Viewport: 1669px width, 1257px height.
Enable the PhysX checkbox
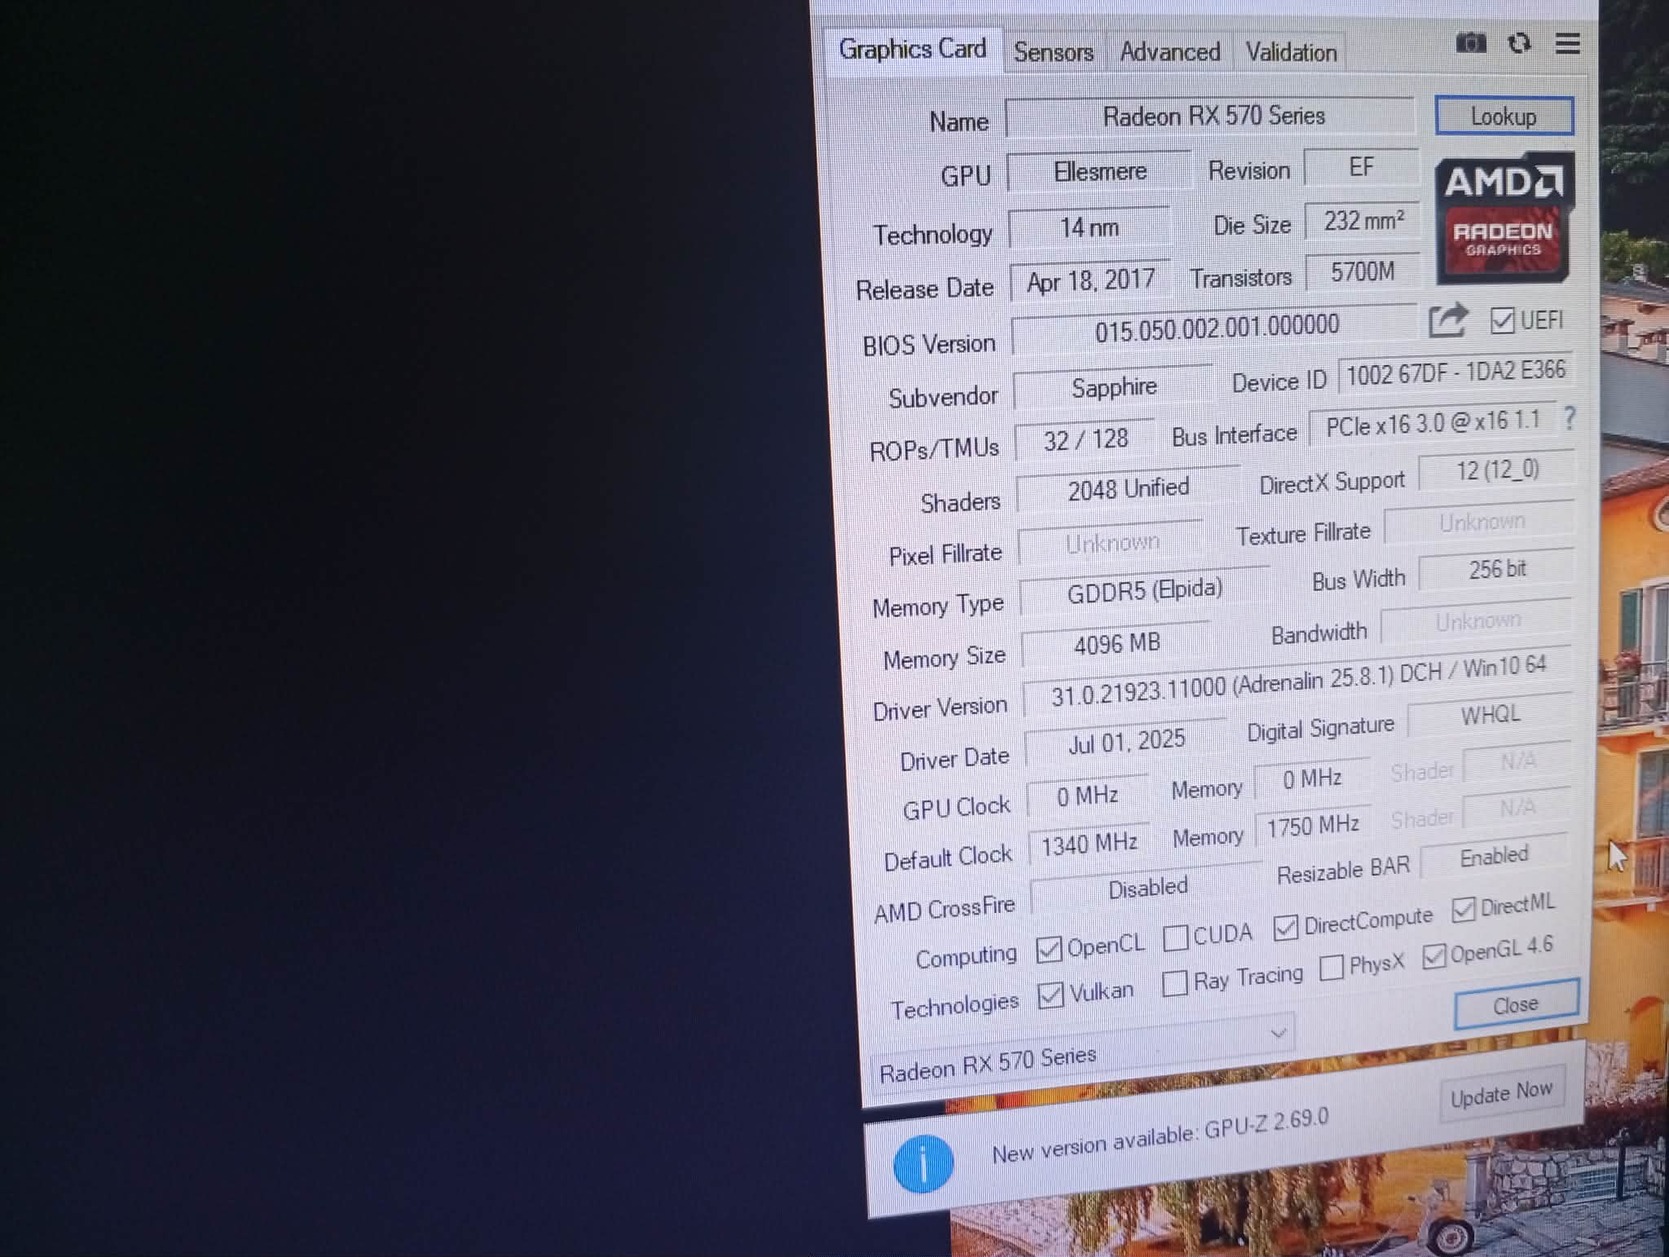[1331, 967]
